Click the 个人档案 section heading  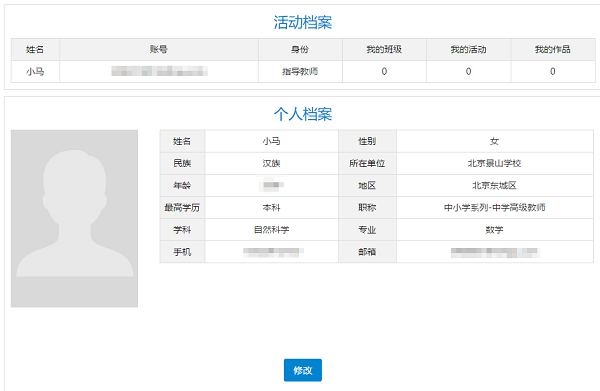[x=303, y=114]
